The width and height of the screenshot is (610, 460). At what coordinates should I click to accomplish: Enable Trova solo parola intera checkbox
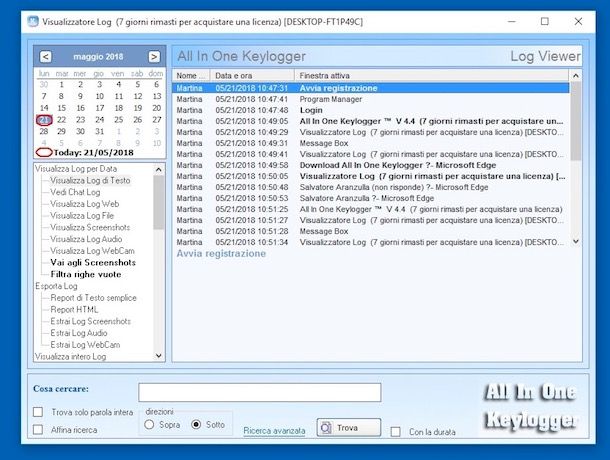coord(38,412)
